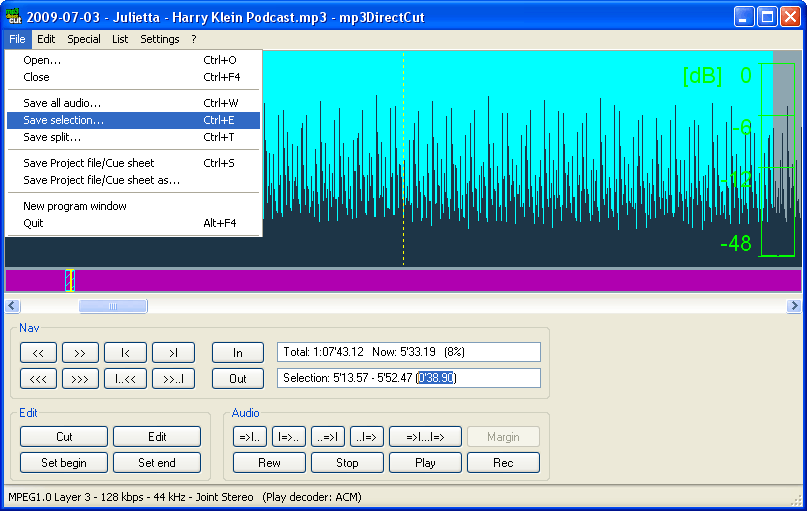Open the File menu

click(x=17, y=39)
